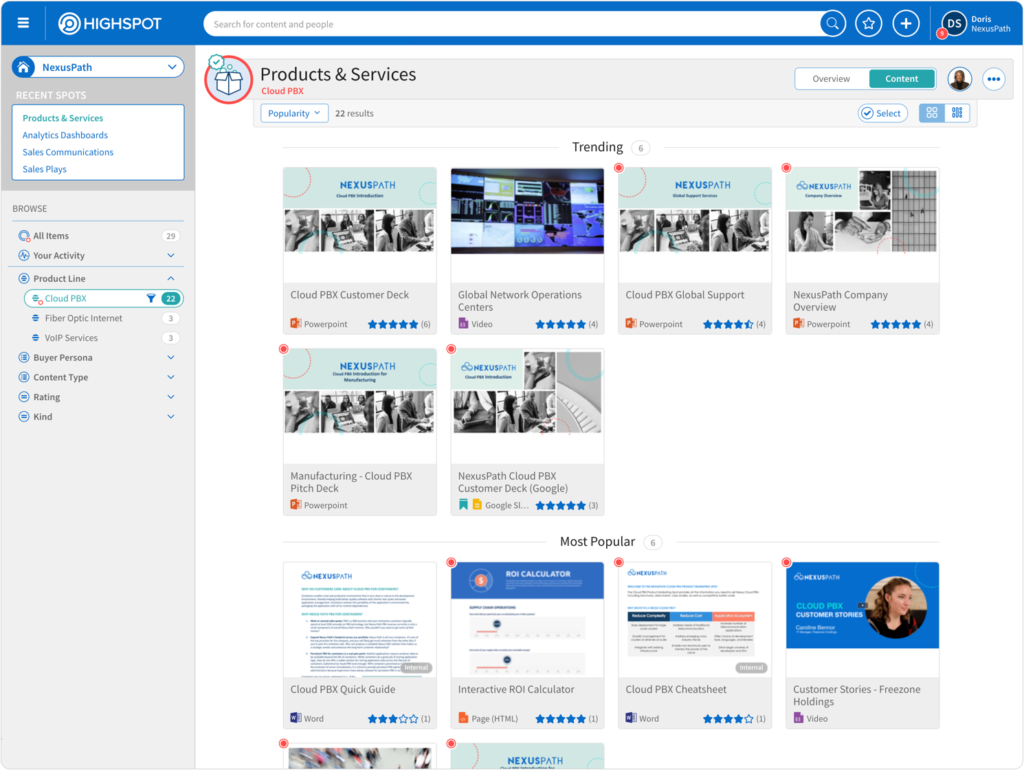The image size is (1024, 770).
Task: Select the Cloud PBX filter
Action: [x=104, y=298]
